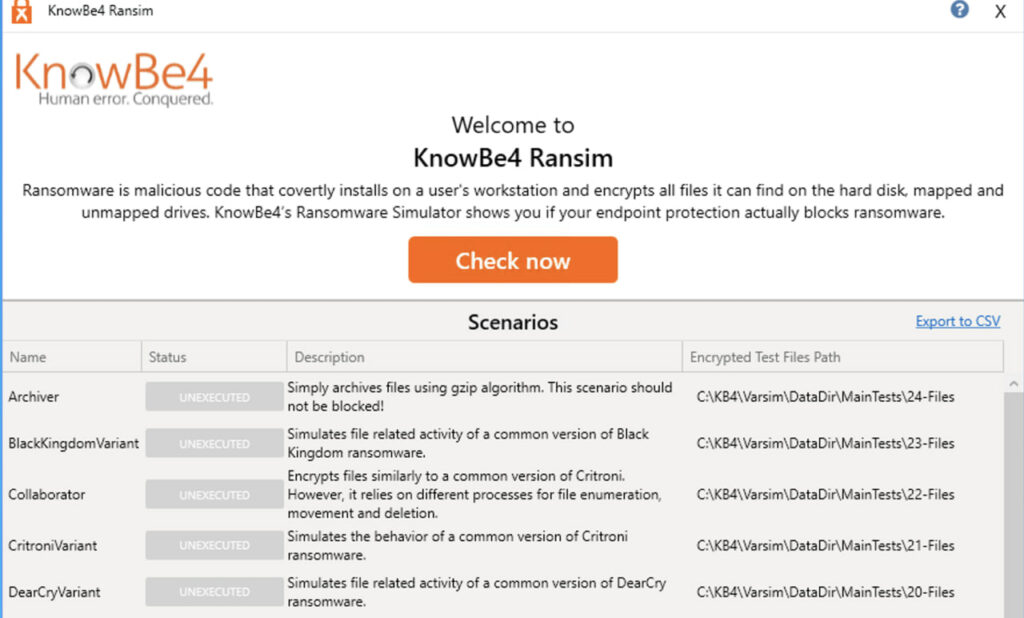Image resolution: width=1024 pixels, height=618 pixels.
Task: Open the Export to CSV link
Action: point(957,321)
